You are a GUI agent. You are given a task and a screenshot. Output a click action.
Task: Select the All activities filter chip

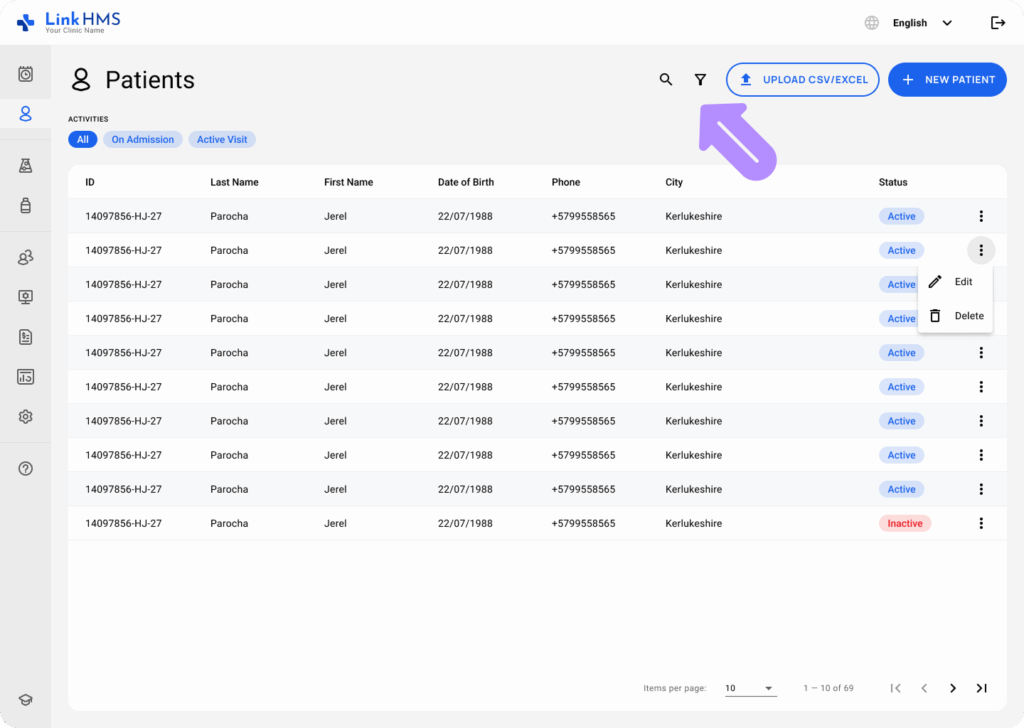coord(82,140)
